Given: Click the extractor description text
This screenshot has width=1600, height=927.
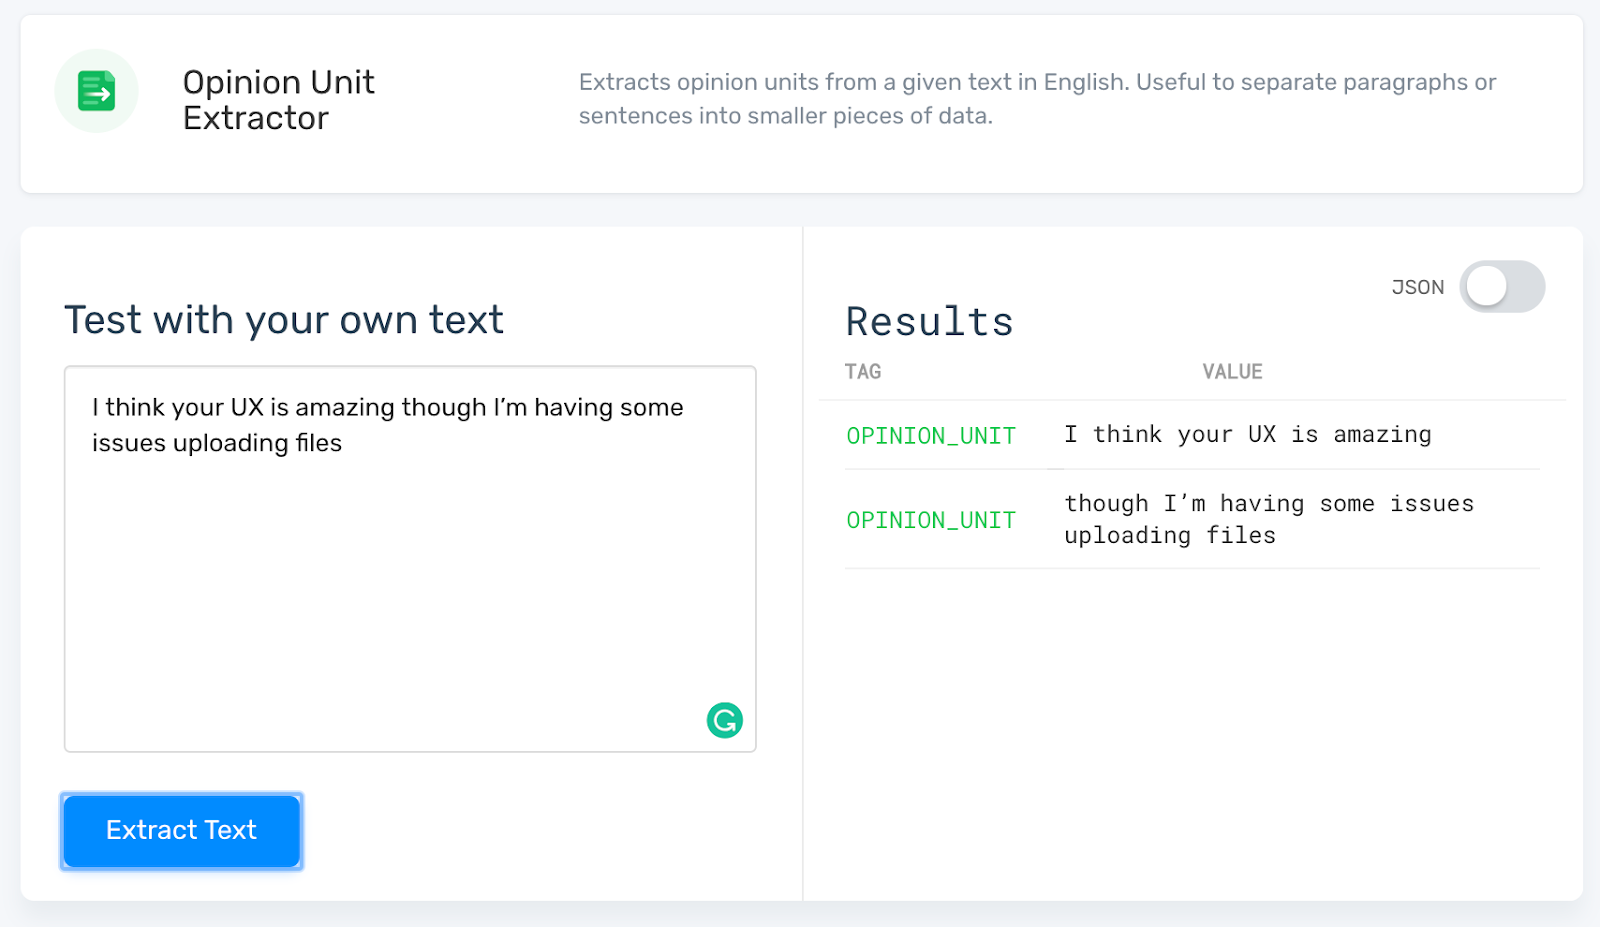Looking at the screenshot, I should point(1037,99).
